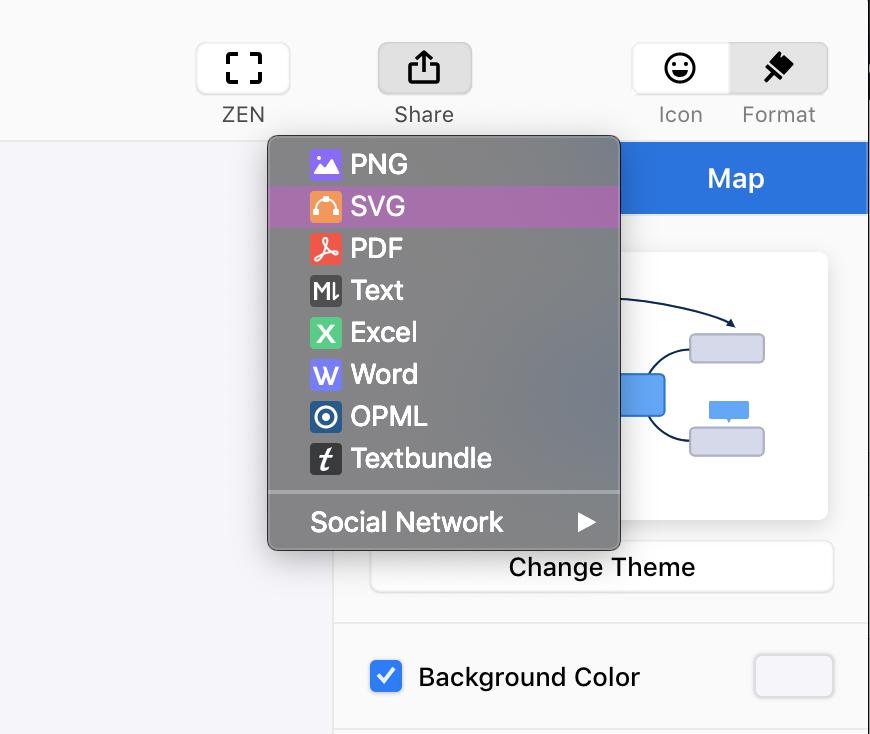Screen dimensions: 870x734
Task: Click the Share export icon
Action: [x=424, y=68]
